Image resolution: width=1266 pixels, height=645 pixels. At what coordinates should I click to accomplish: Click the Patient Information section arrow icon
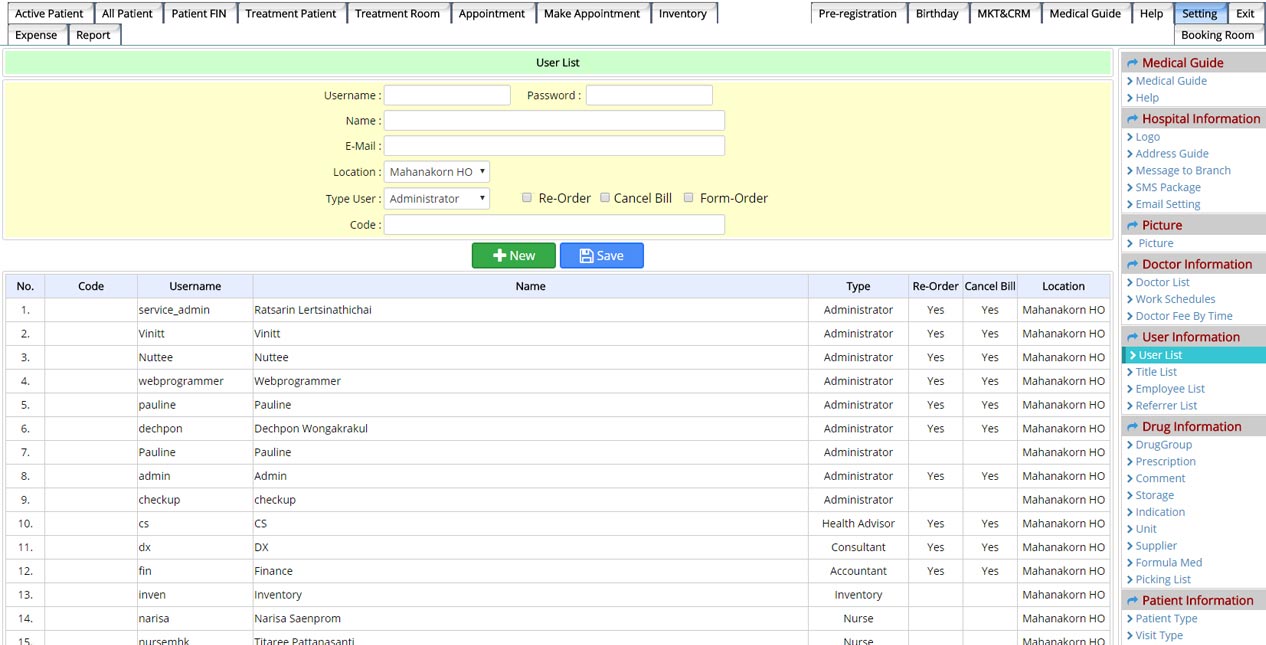(1132, 601)
